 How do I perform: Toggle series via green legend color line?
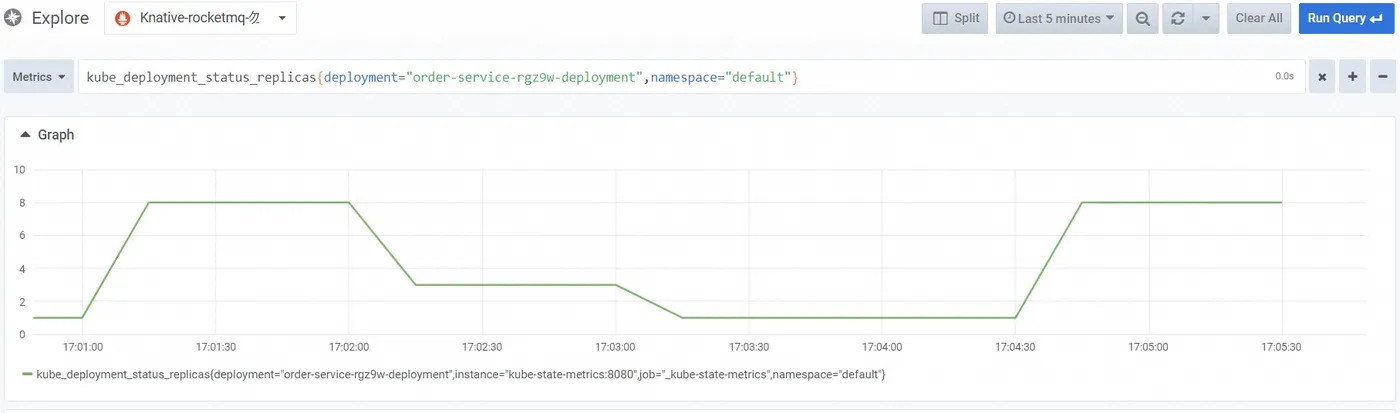[x=27, y=374]
